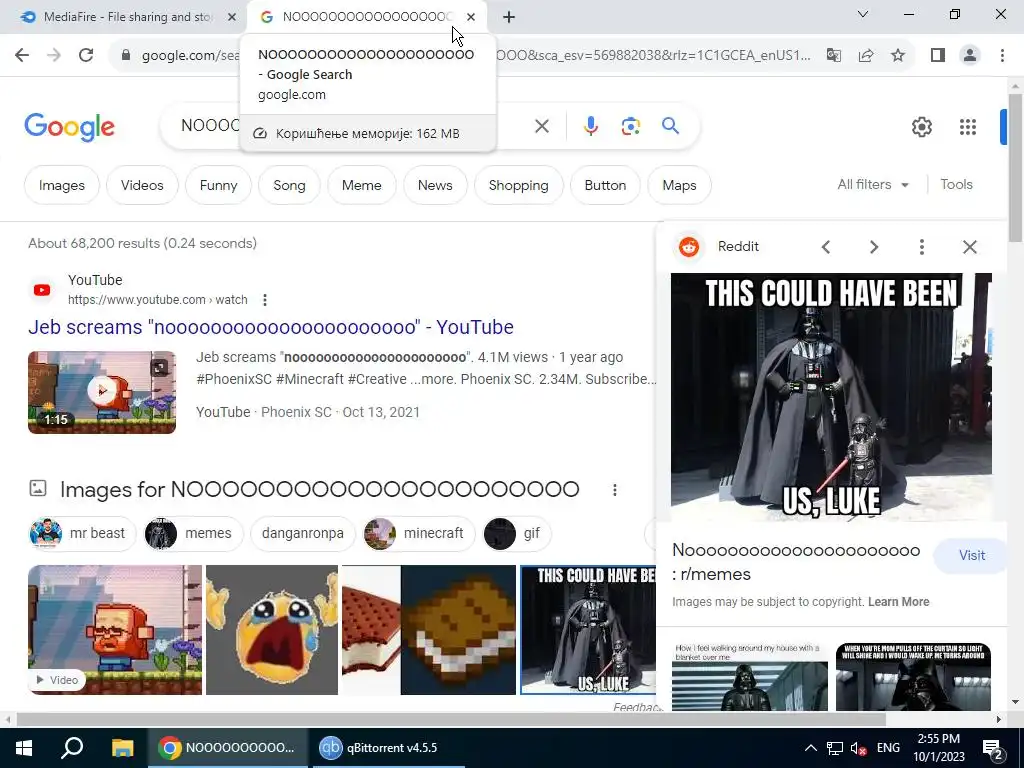Open the Chrome three-dot menu
The height and width of the screenshot is (768, 1024).
(x=1002, y=56)
